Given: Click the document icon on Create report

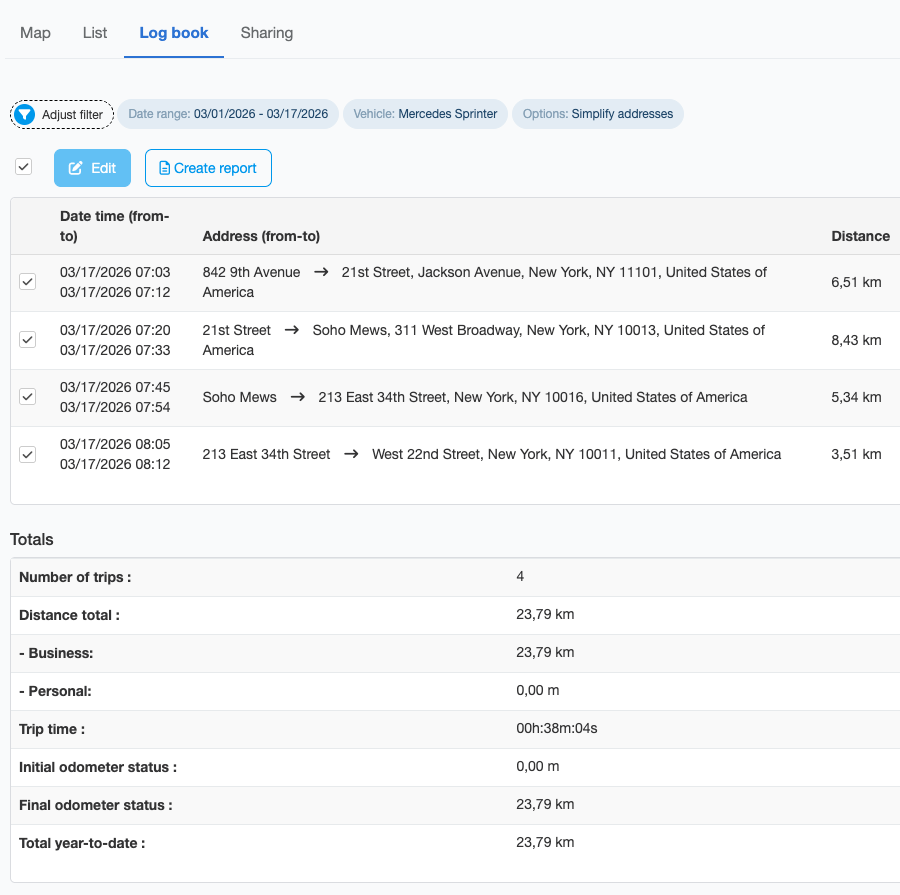Looking at the screenshot, I should 165,168.
